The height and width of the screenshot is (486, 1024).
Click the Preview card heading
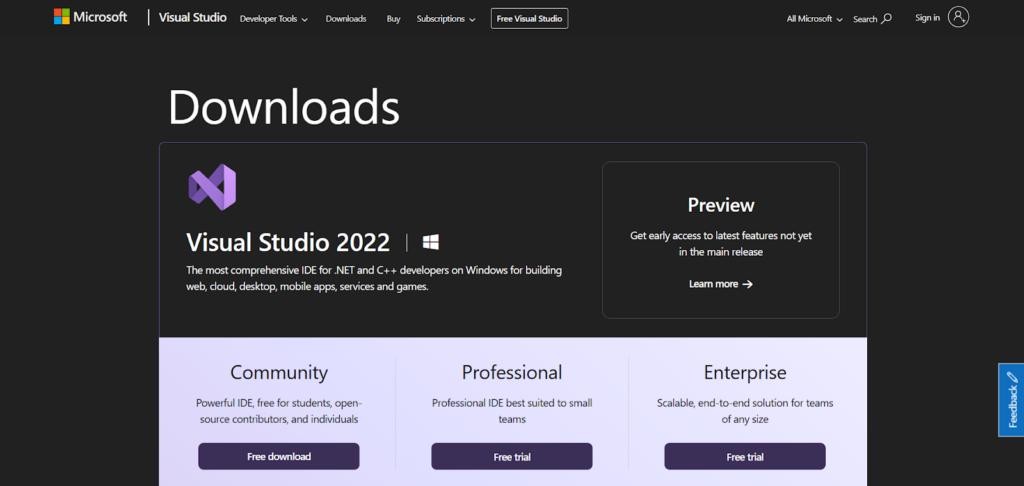coord(721,205)
